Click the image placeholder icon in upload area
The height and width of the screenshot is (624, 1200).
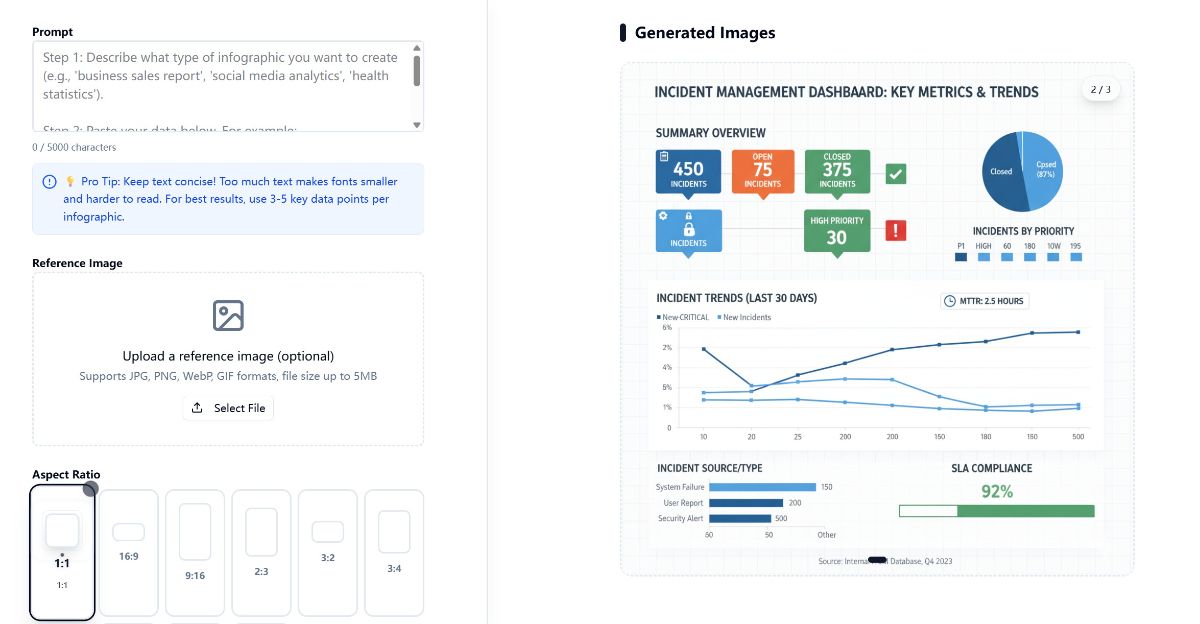228,316
